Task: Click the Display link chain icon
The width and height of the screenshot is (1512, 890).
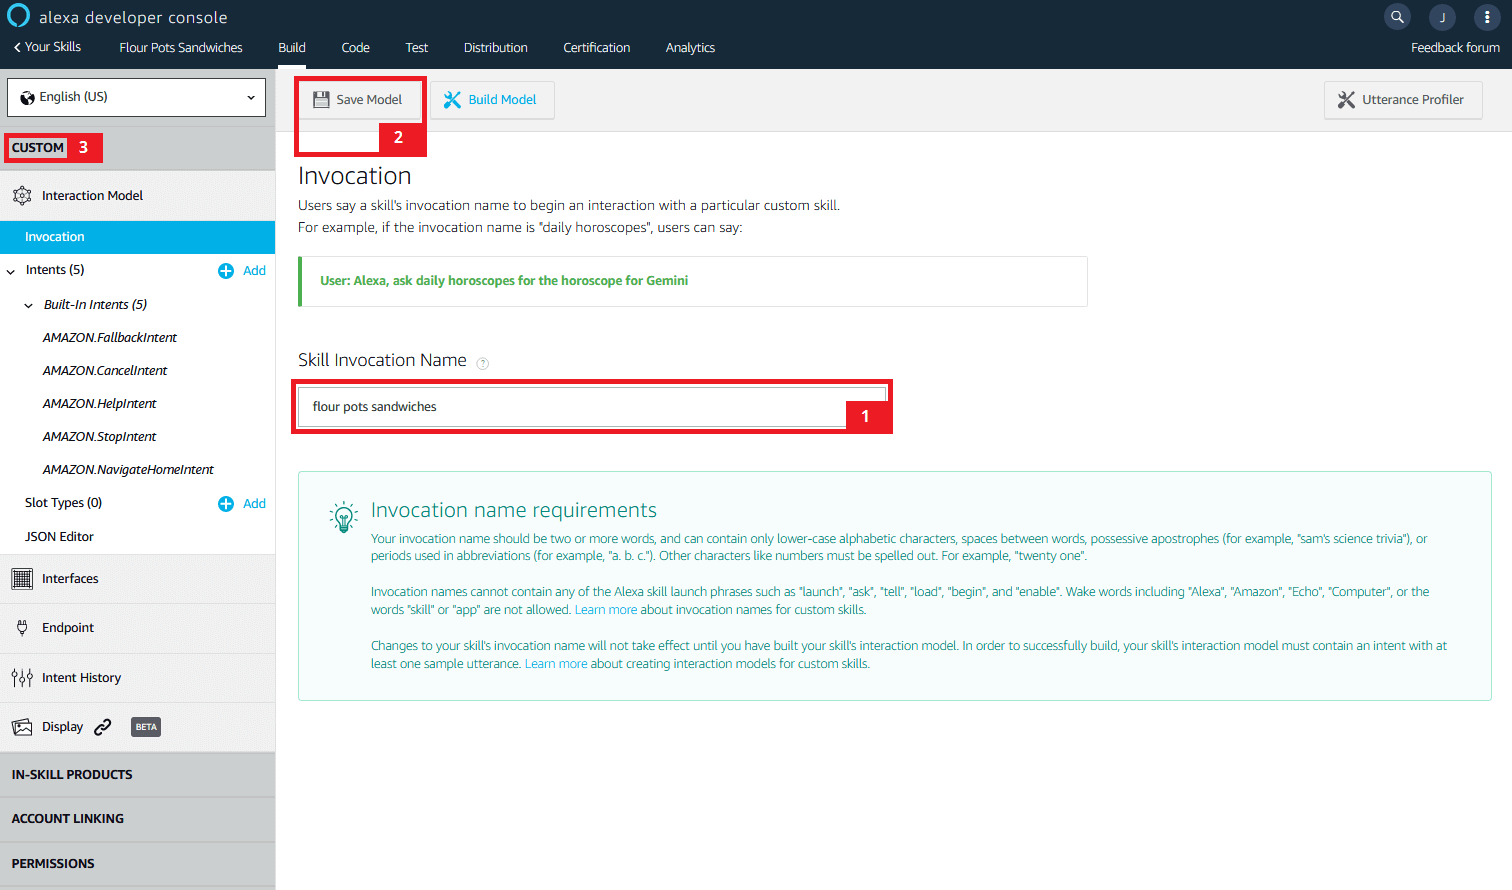Action: click(x=103, y=727)
